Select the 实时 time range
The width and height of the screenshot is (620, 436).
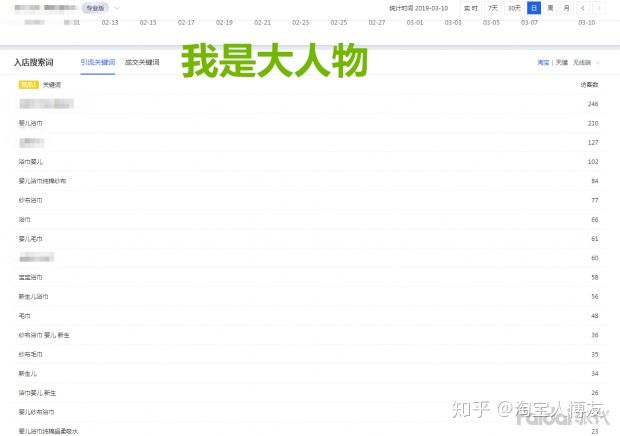point(471,8)
